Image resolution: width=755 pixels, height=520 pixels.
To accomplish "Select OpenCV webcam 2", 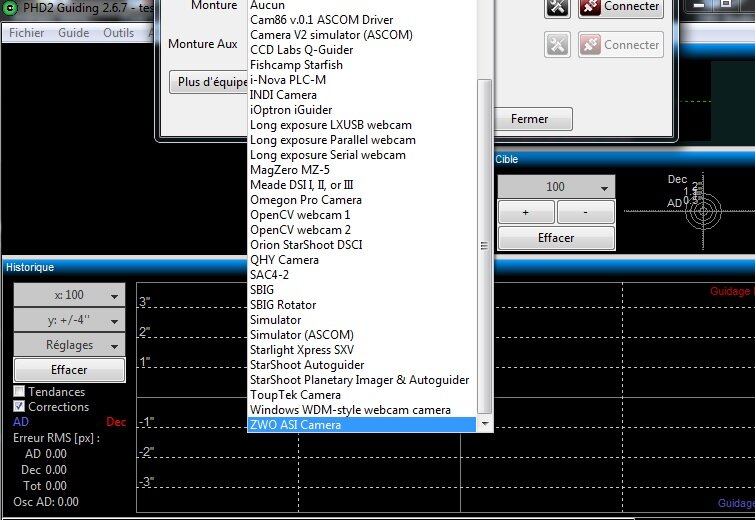I will point(362,230).
